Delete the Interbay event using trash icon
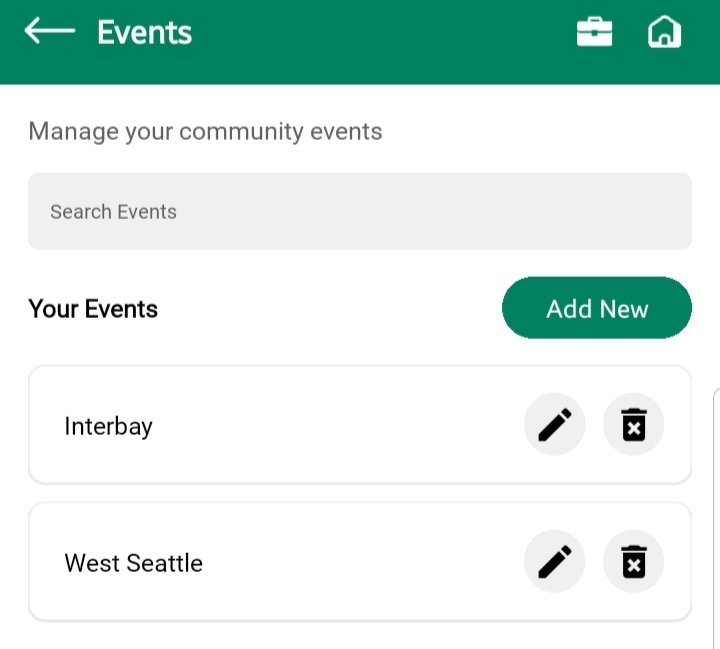 coord(633,425)
